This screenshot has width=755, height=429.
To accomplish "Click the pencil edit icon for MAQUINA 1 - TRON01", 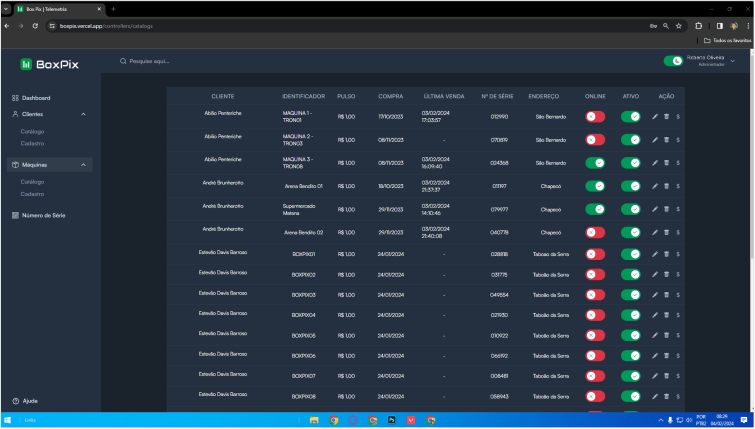I will (655, 117).
